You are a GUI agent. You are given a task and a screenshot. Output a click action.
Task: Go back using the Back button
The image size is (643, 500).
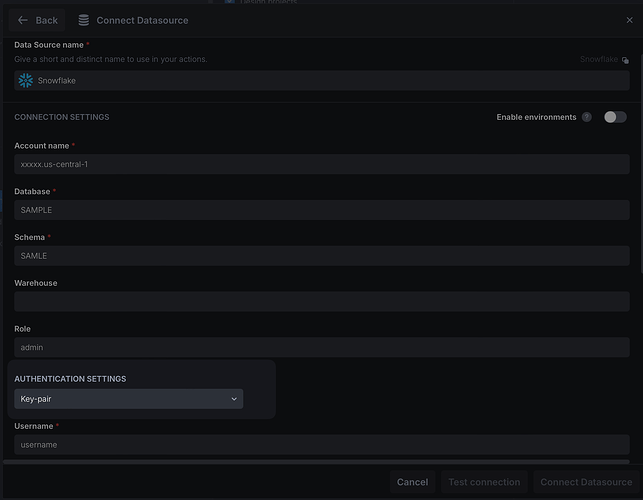tap(37, 20)
